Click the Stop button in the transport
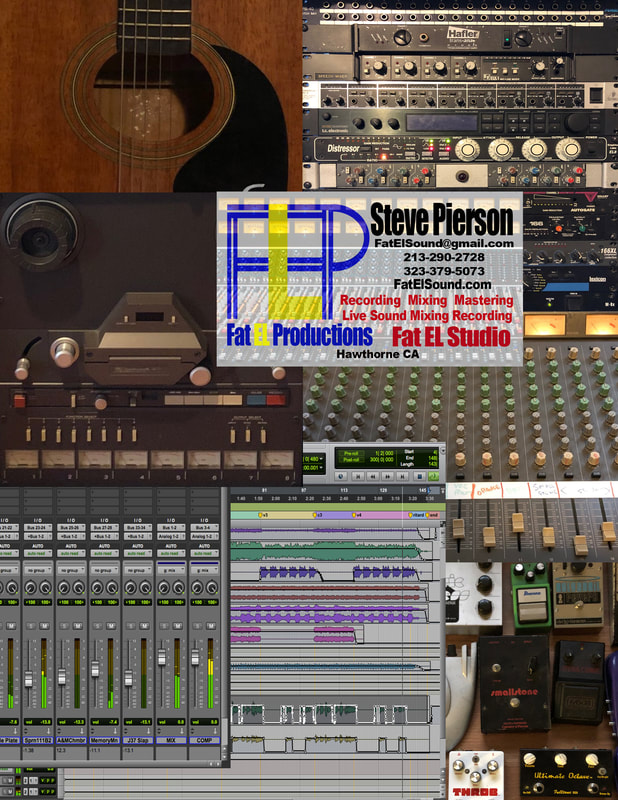618x800 pixels. [419, 476]
